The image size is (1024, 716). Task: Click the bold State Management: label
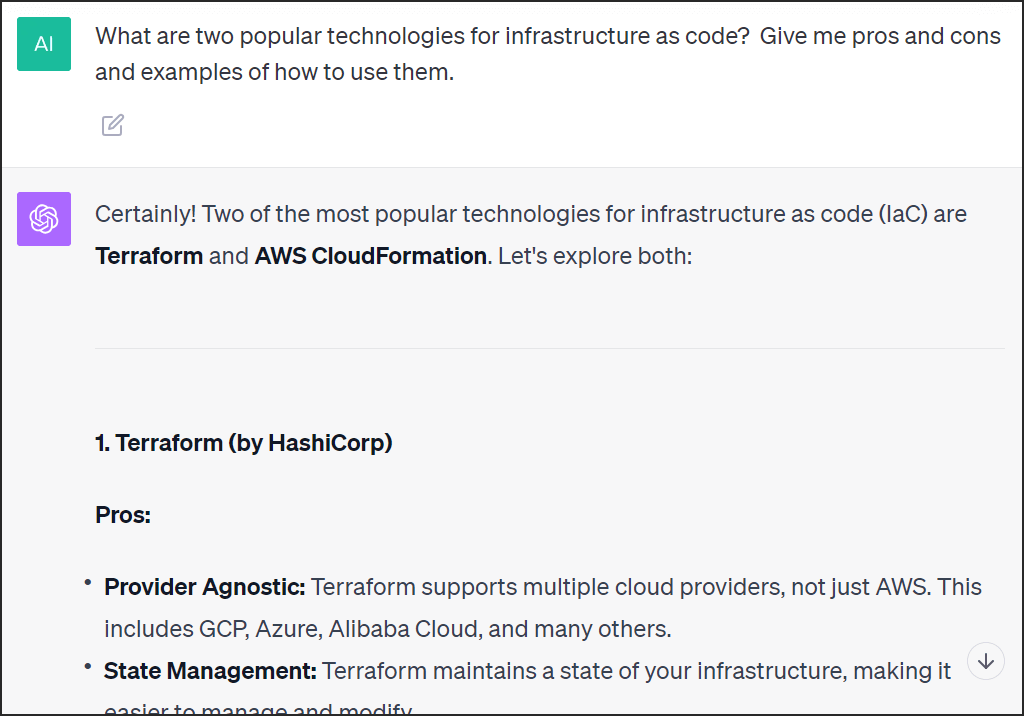click(x=210, y=671)
